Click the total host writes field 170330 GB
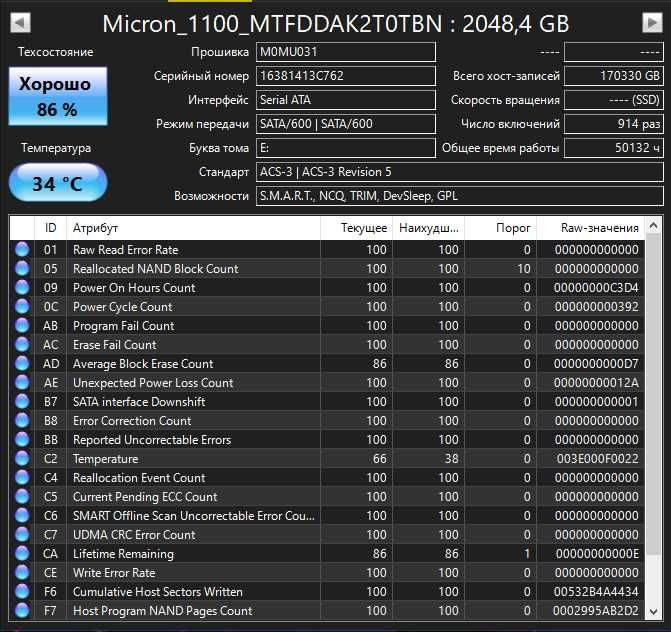671x632 pixels. [x=614, y=76]
